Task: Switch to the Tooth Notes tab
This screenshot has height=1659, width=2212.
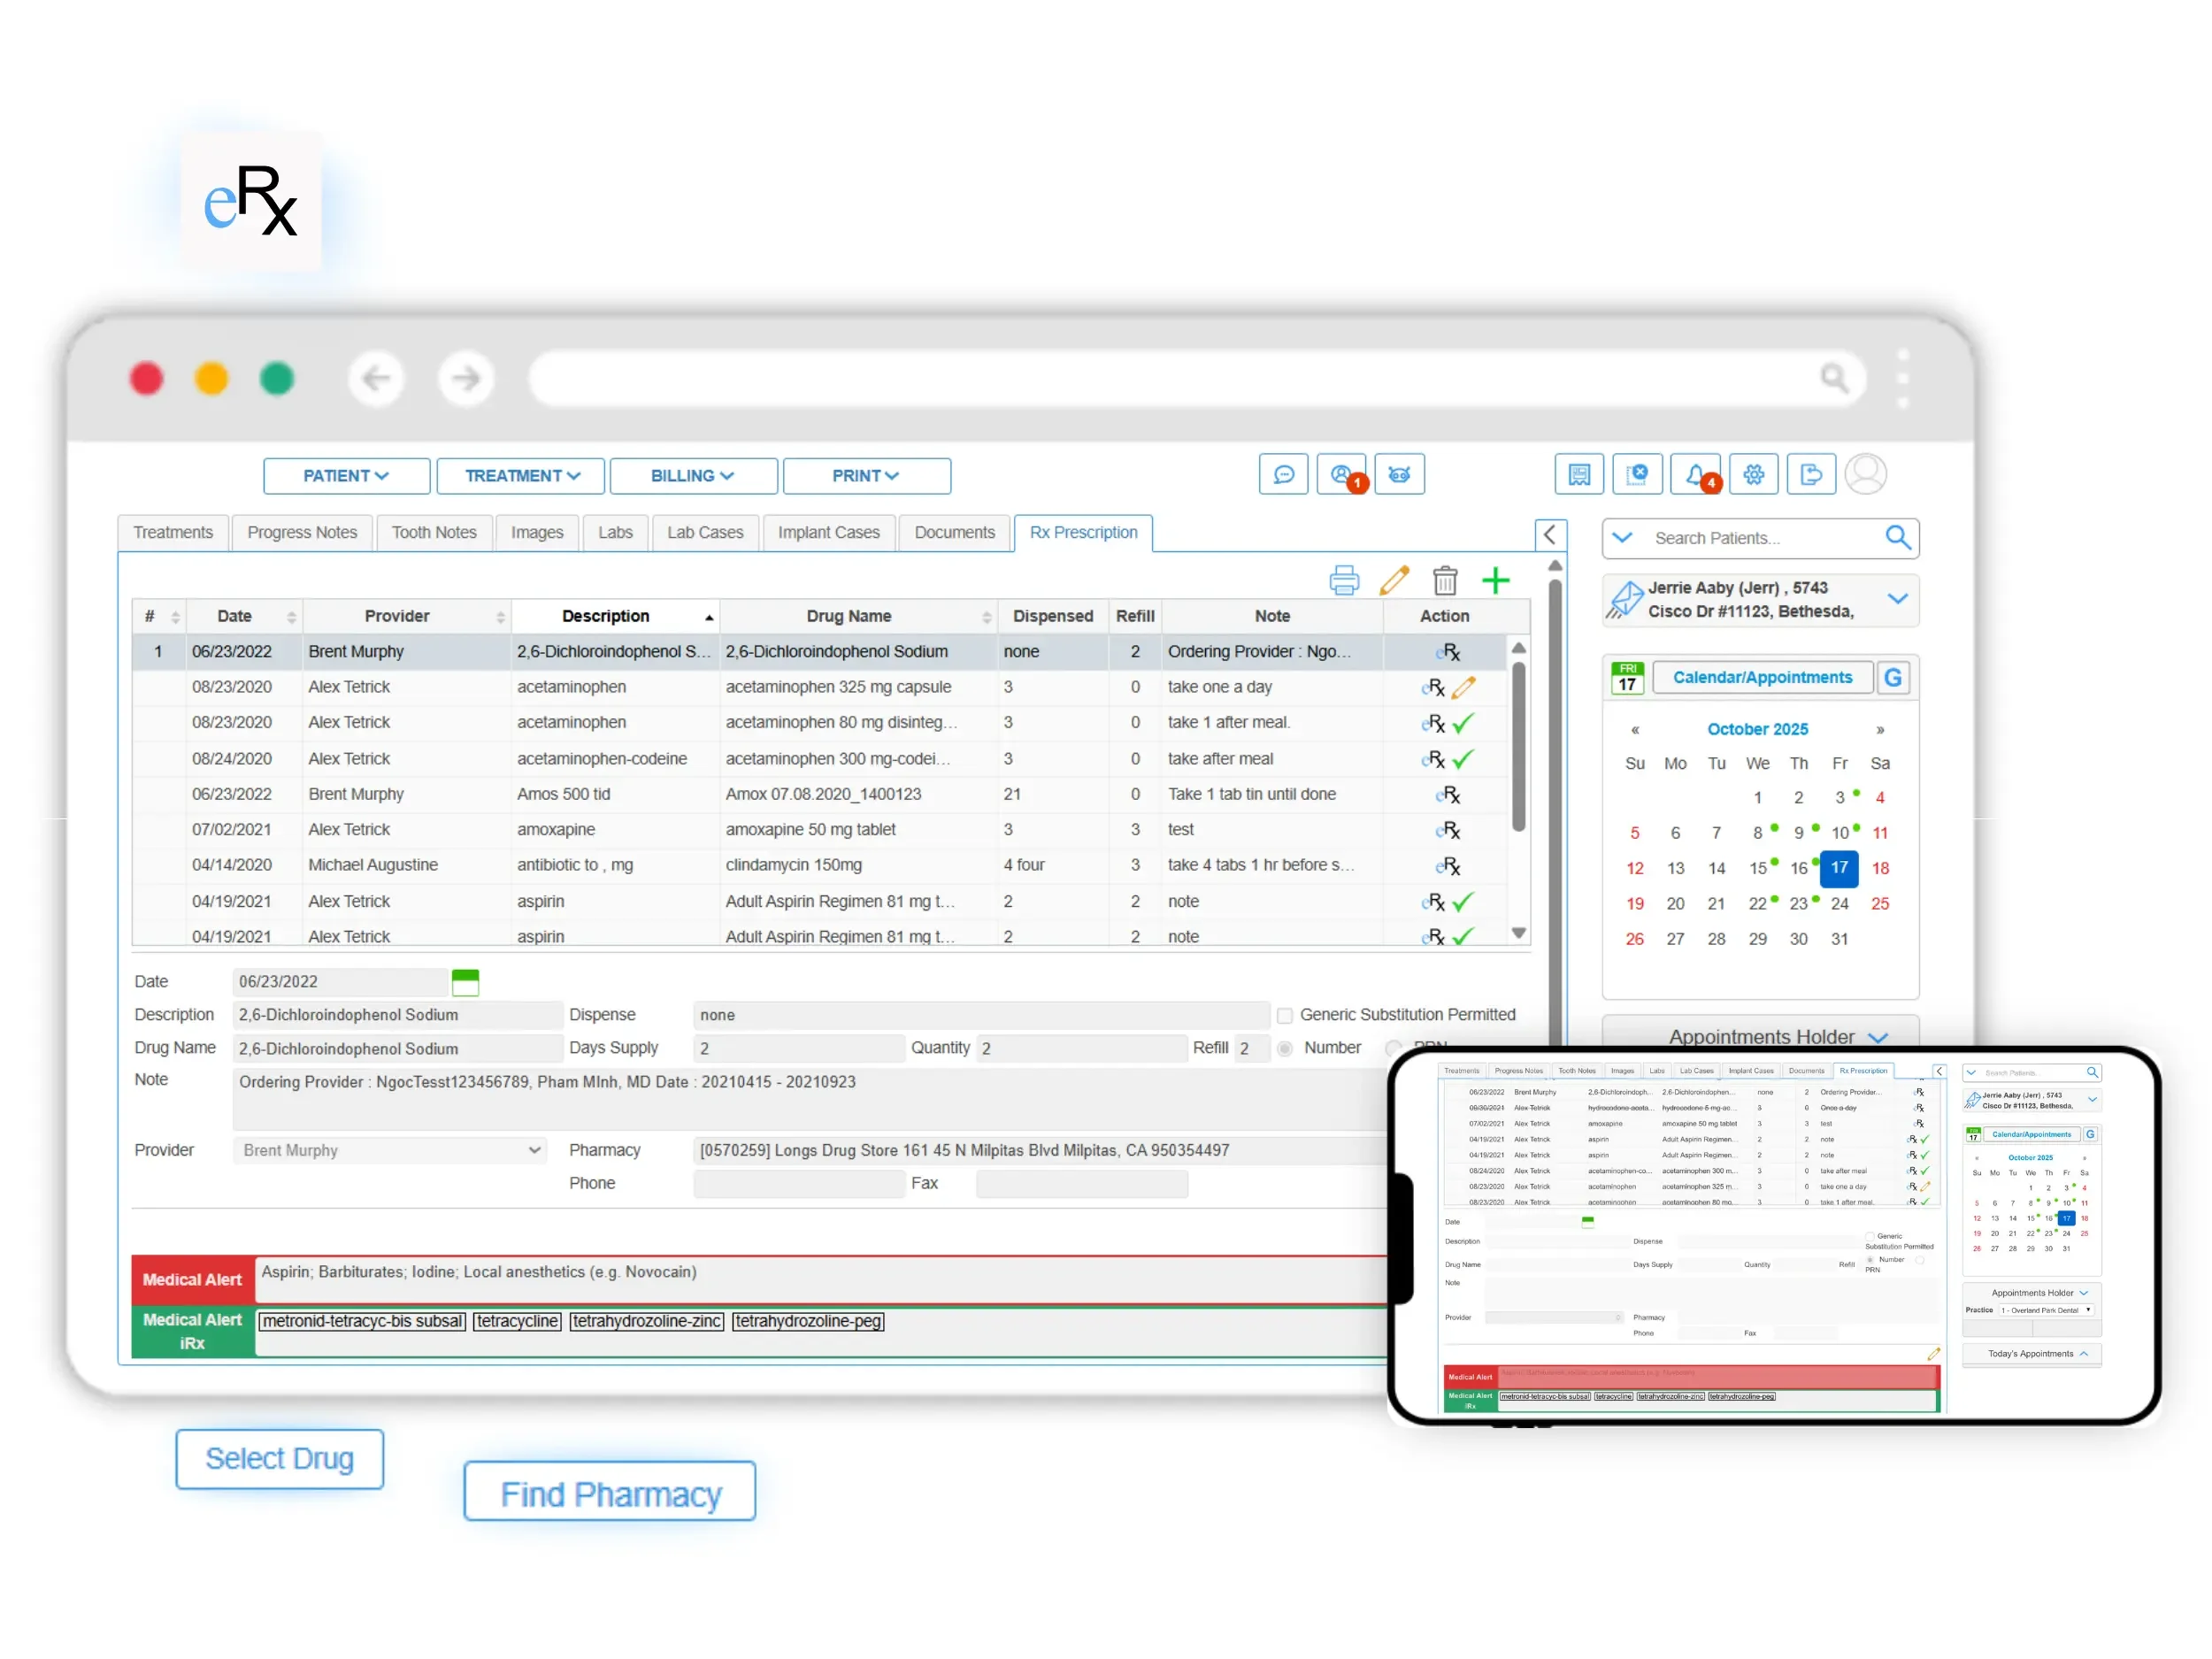Action: [x=434, y=532]
